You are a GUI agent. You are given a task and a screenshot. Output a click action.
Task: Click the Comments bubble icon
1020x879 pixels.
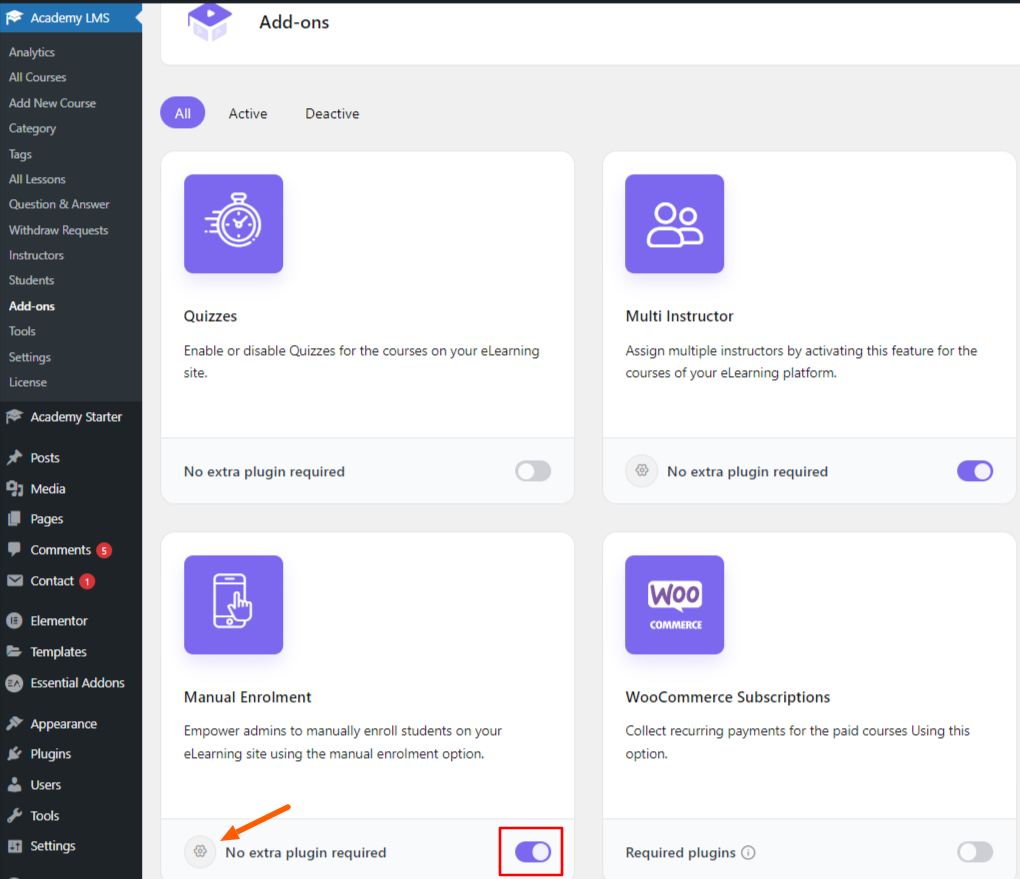tap(14, 549)
